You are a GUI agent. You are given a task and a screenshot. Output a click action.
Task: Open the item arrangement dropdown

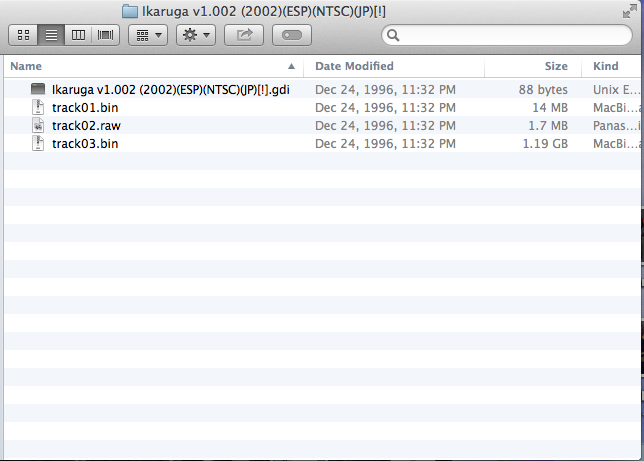coord(148,35)
